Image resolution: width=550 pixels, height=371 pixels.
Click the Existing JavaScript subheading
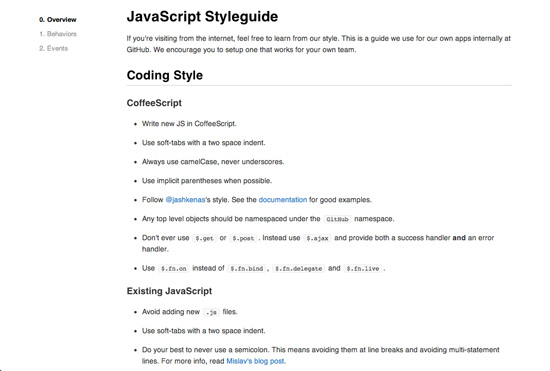click(169, 291)
